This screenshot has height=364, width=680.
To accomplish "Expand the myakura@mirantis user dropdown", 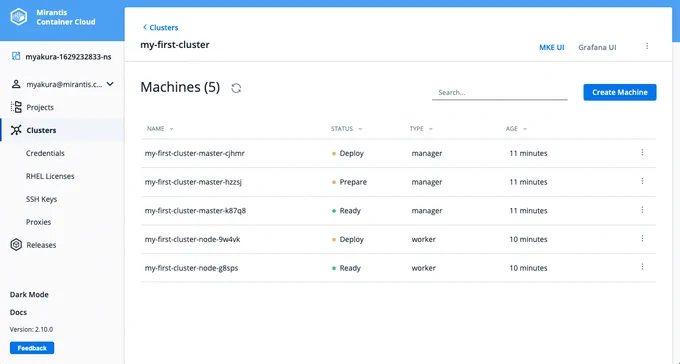I will pyautogui.click(x=110, y=84).
